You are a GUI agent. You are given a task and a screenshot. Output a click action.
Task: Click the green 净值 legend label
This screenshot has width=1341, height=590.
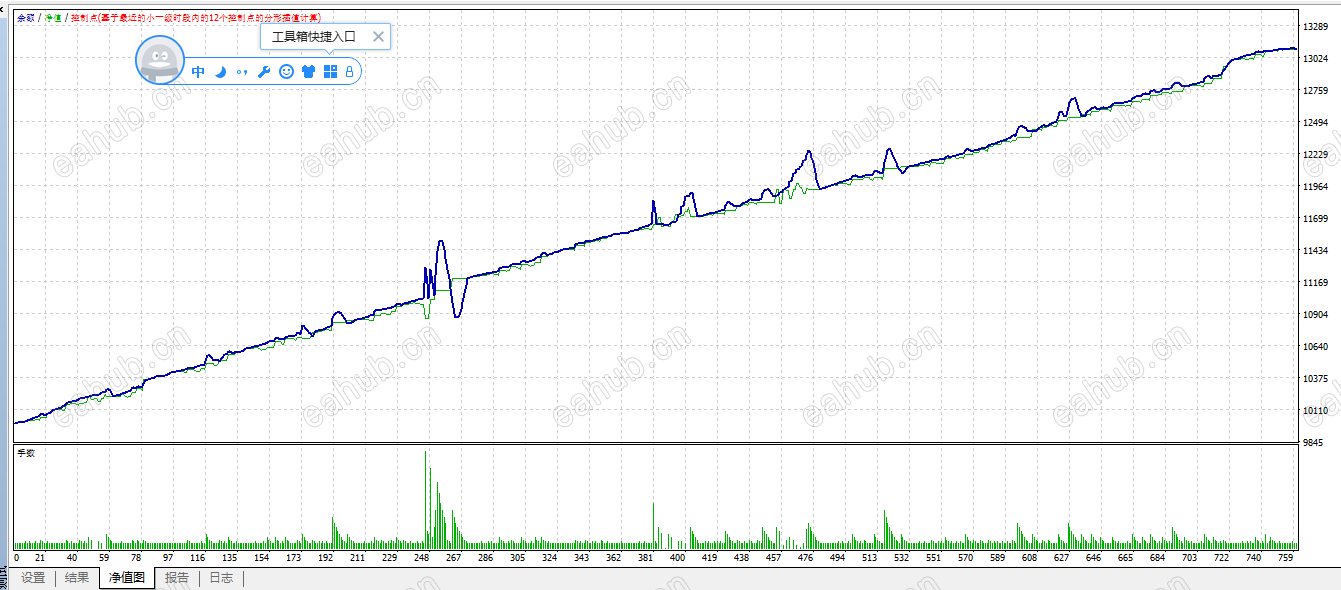(x=53, y=18)
